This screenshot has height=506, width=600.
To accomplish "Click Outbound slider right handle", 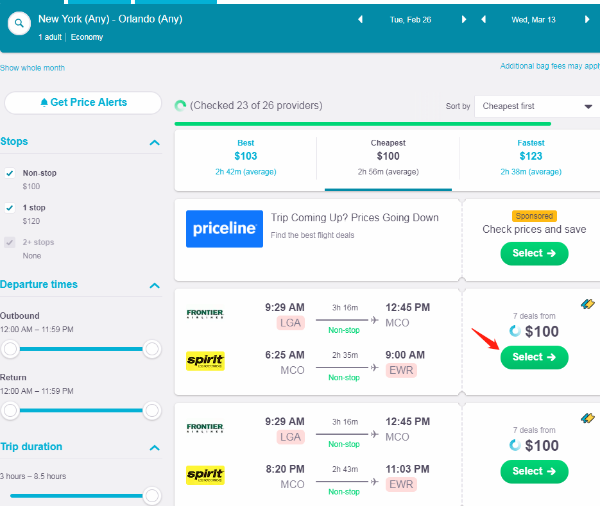I will [152, 349].
